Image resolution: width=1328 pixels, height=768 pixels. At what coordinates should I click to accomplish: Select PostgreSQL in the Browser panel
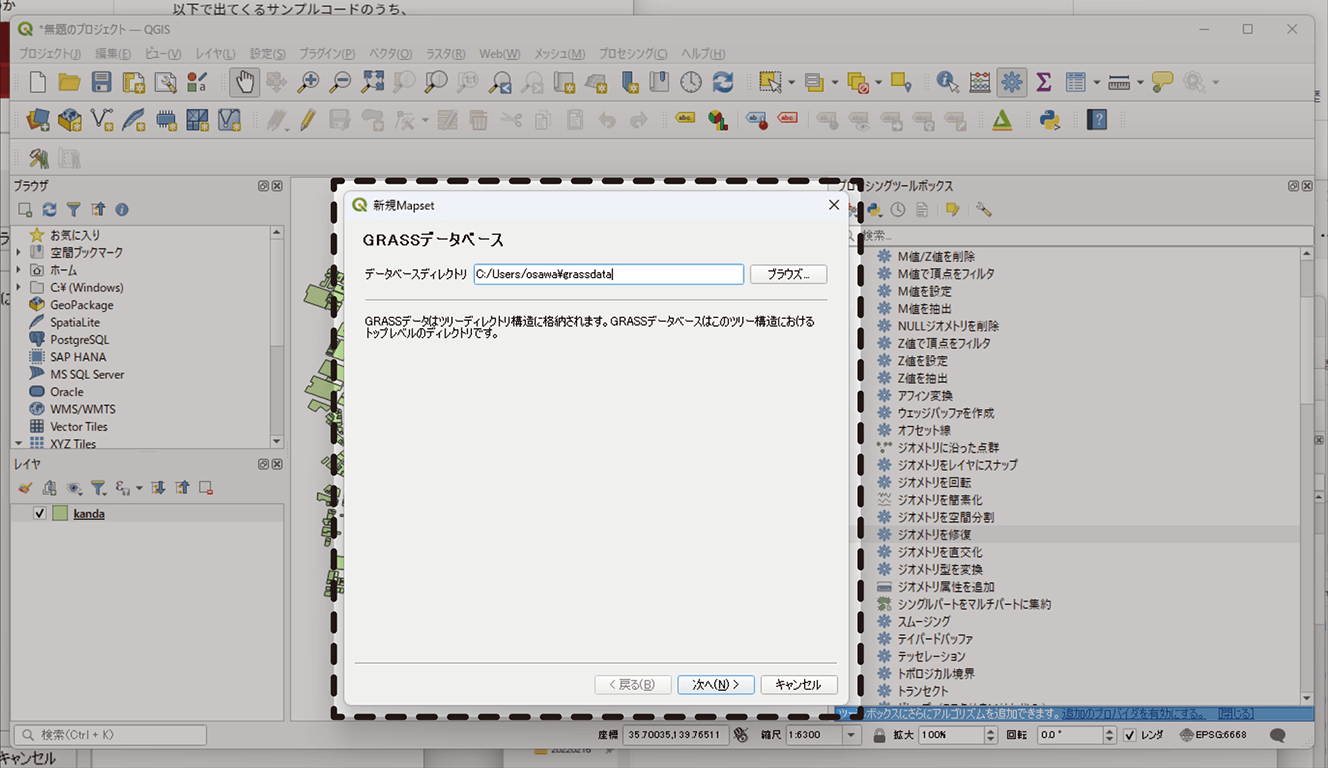click(80, 340)
